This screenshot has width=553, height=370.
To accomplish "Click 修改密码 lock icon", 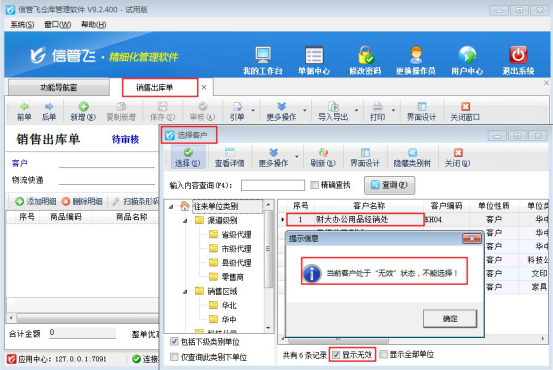I will pyautogui.click(x=365, y=60).
